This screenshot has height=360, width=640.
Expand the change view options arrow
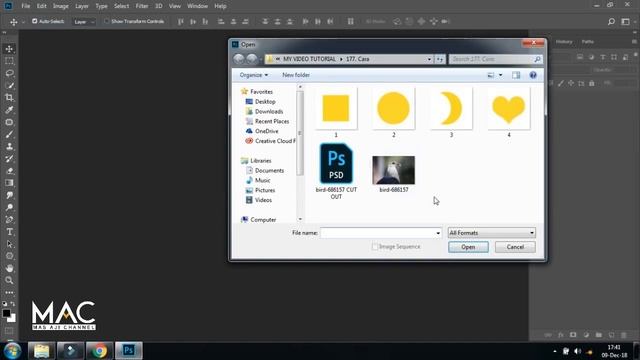501,75
